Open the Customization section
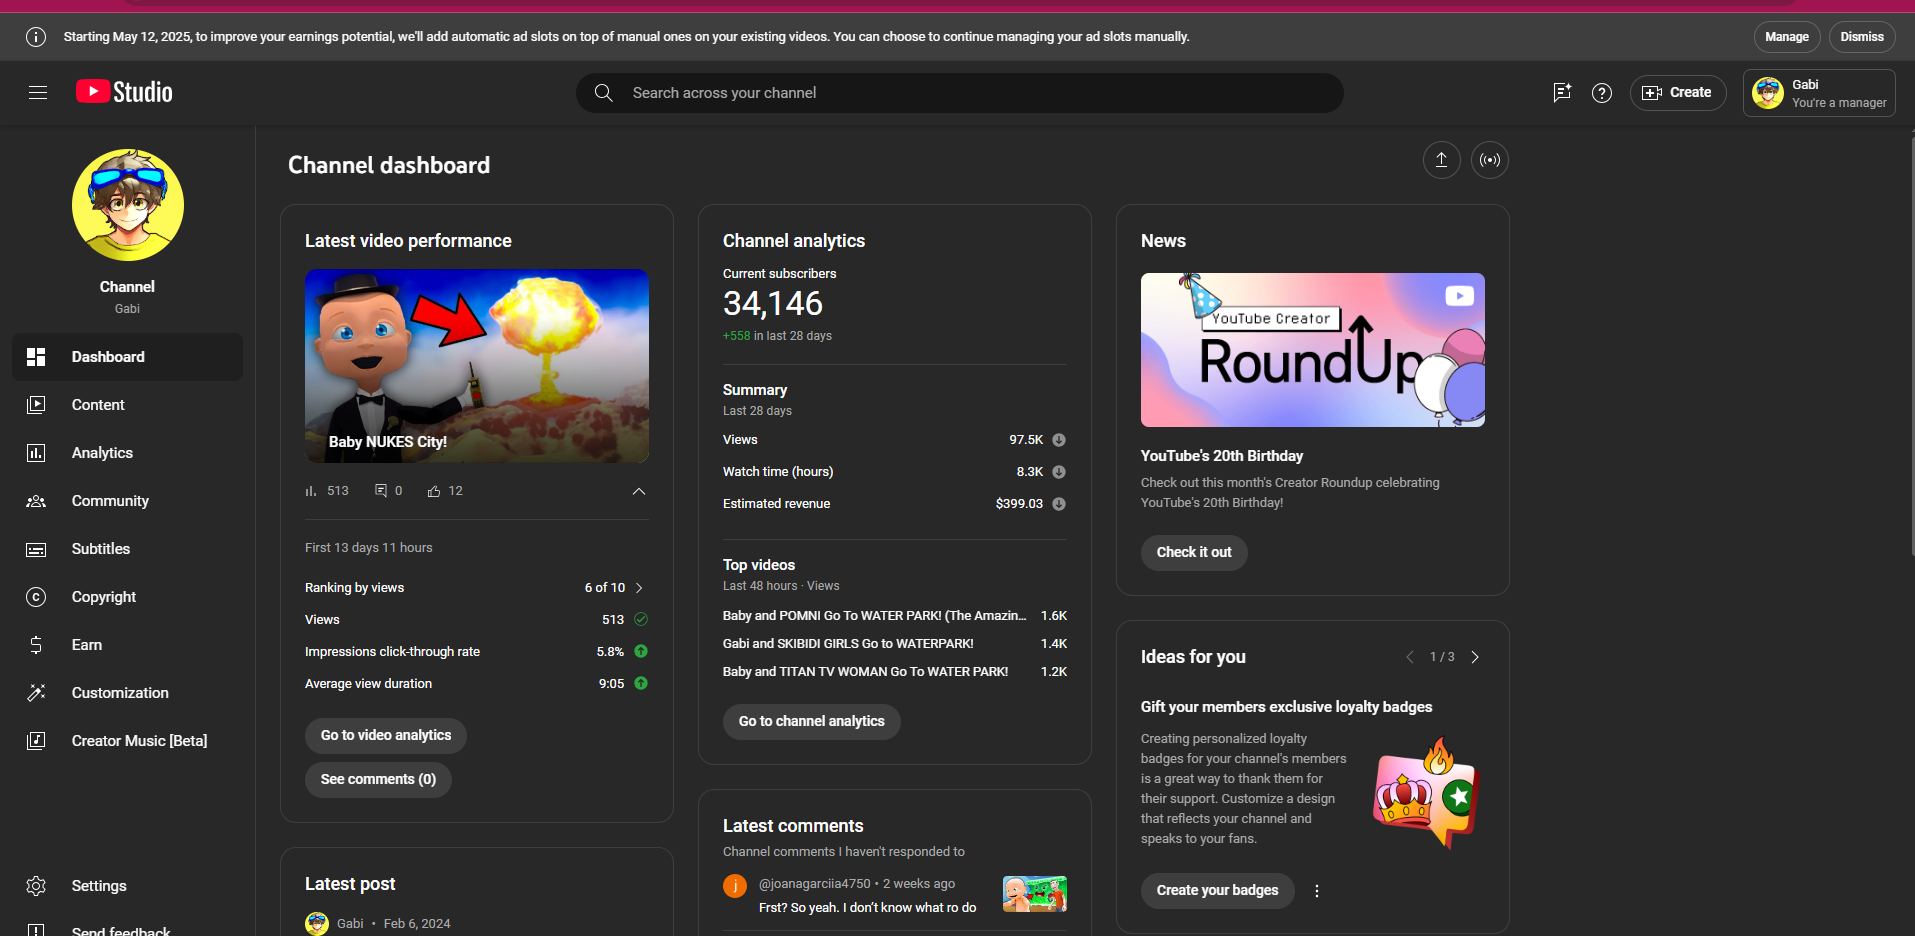This screenshot has width=1915, height=936. pos(128,693)
